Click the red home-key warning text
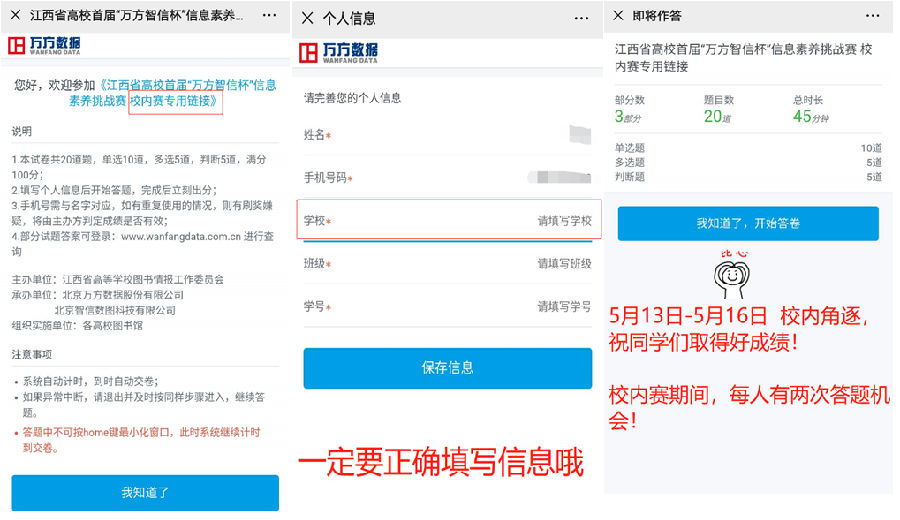The height and width of the screenshot is (520, 900). [x=141, y=440]
